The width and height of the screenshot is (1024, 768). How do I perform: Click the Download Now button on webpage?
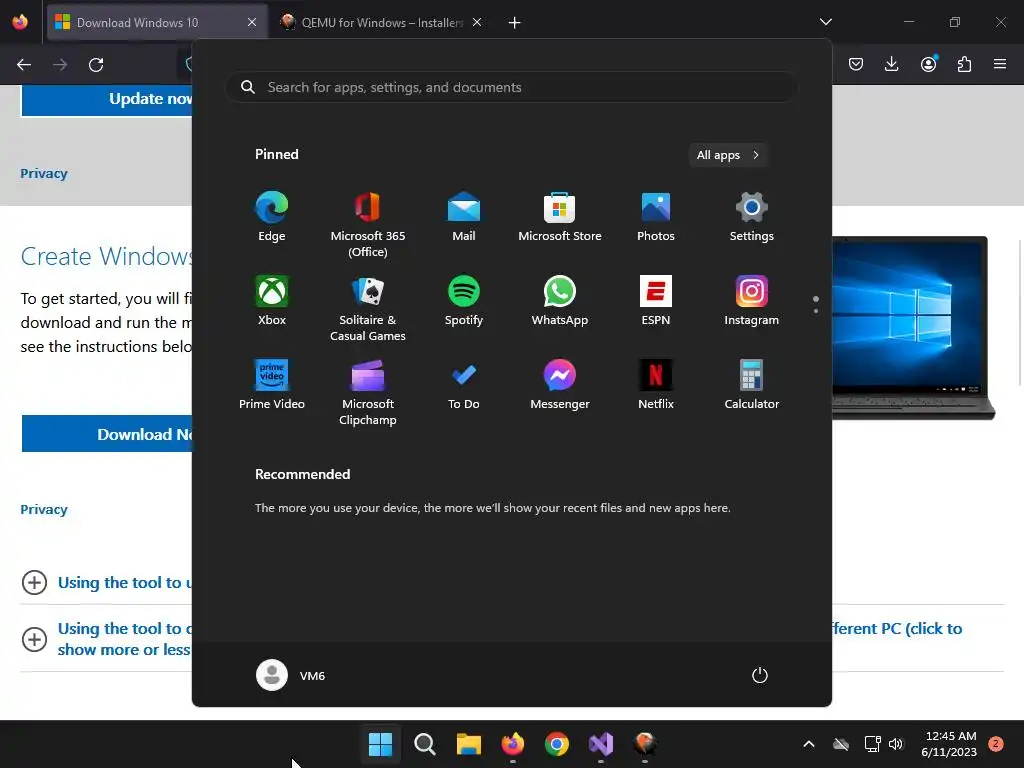[107, 434]
